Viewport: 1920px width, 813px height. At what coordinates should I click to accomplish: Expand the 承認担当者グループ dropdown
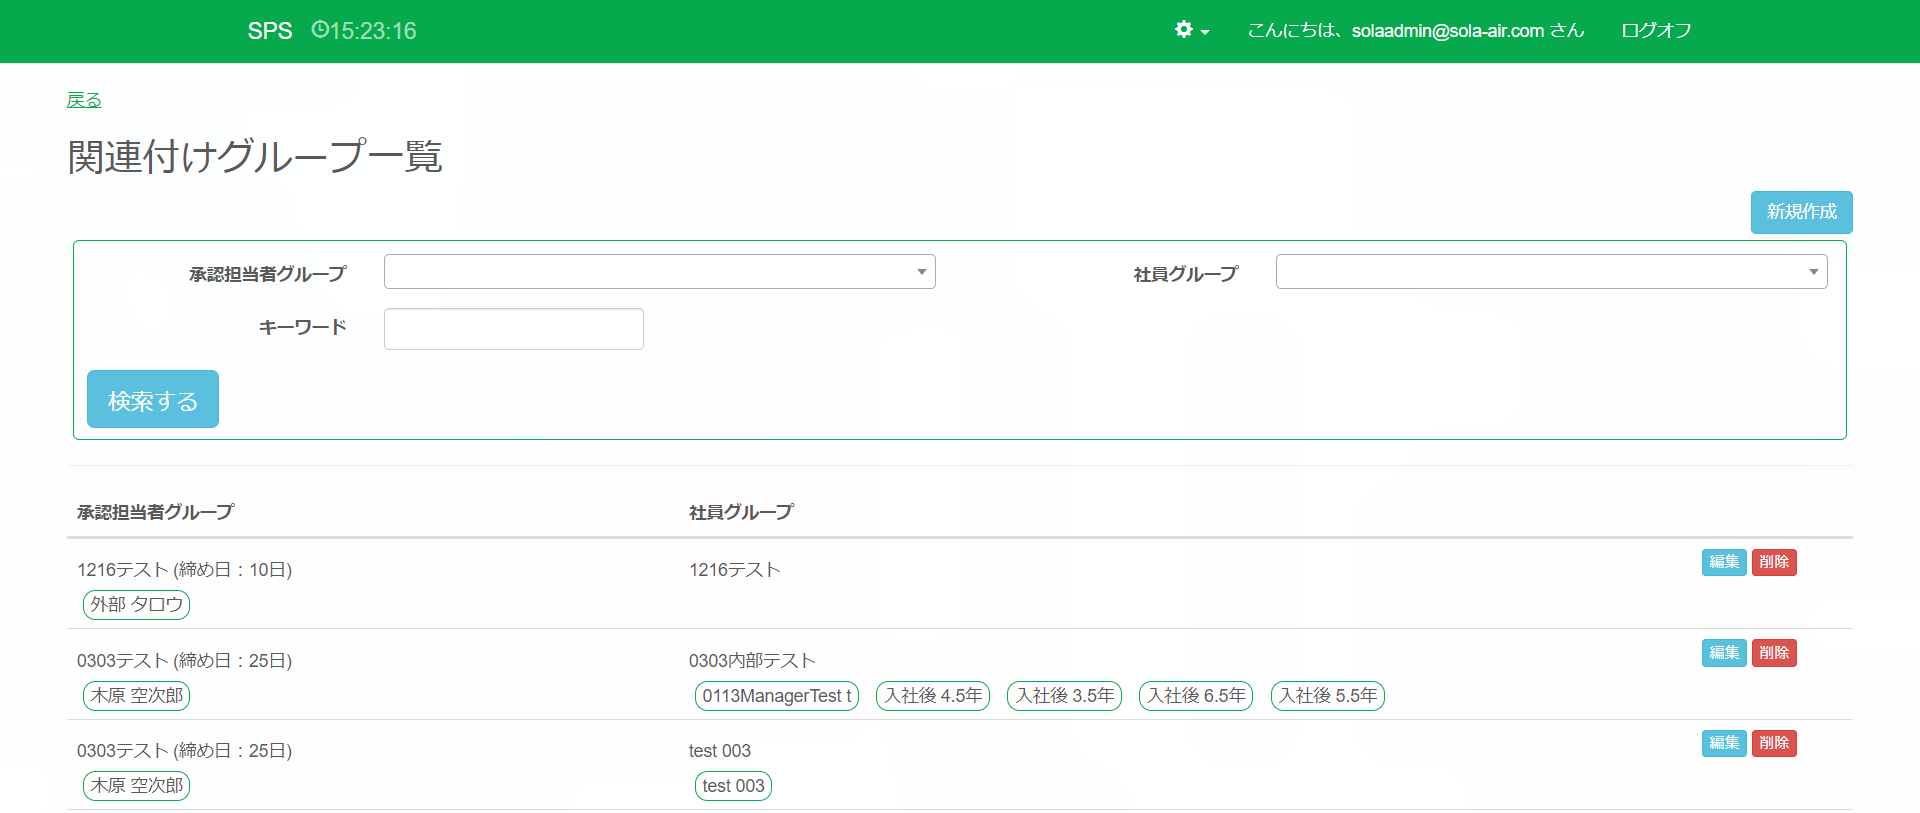click(659, 272)
